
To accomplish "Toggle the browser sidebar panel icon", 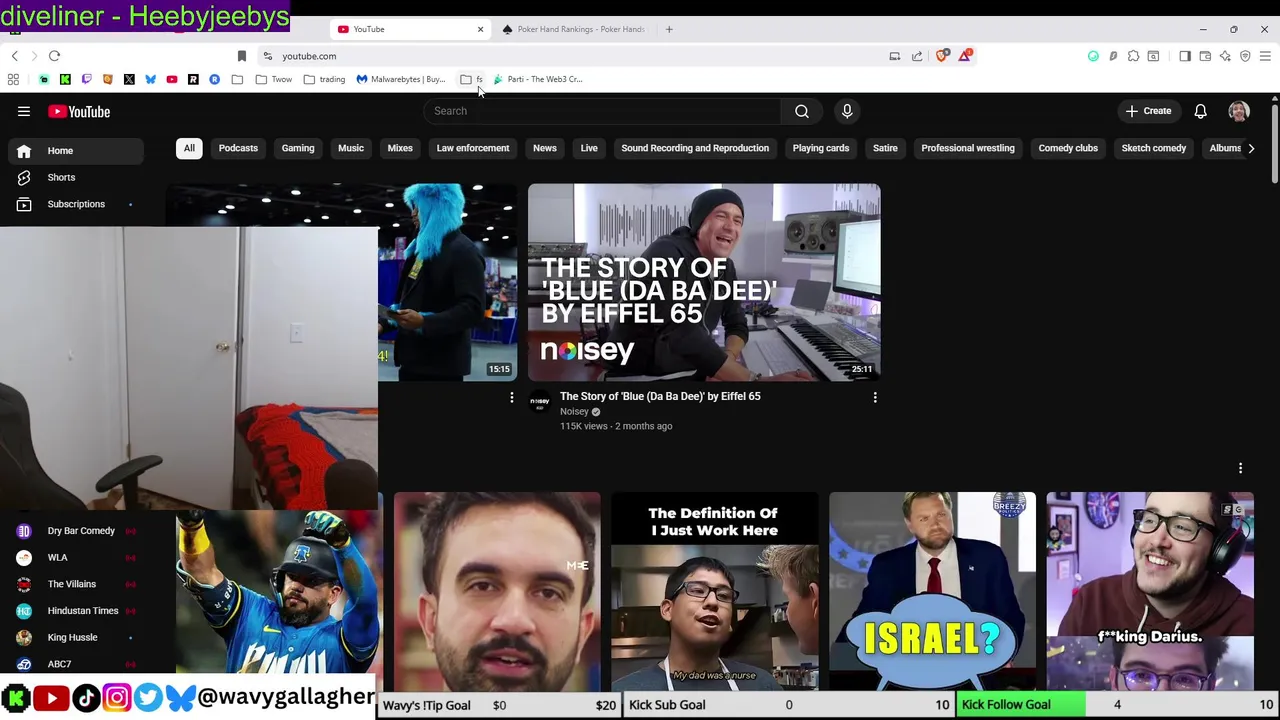I will tap(1185, 56).
